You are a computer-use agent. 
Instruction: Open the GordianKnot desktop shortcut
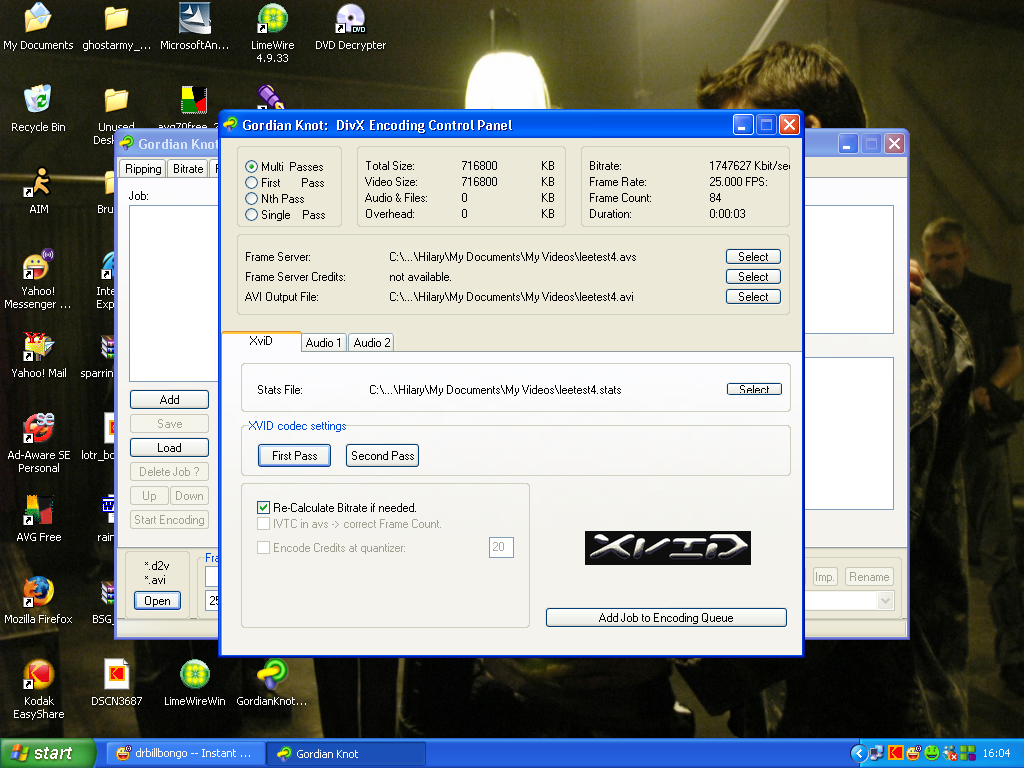(272, 675)
